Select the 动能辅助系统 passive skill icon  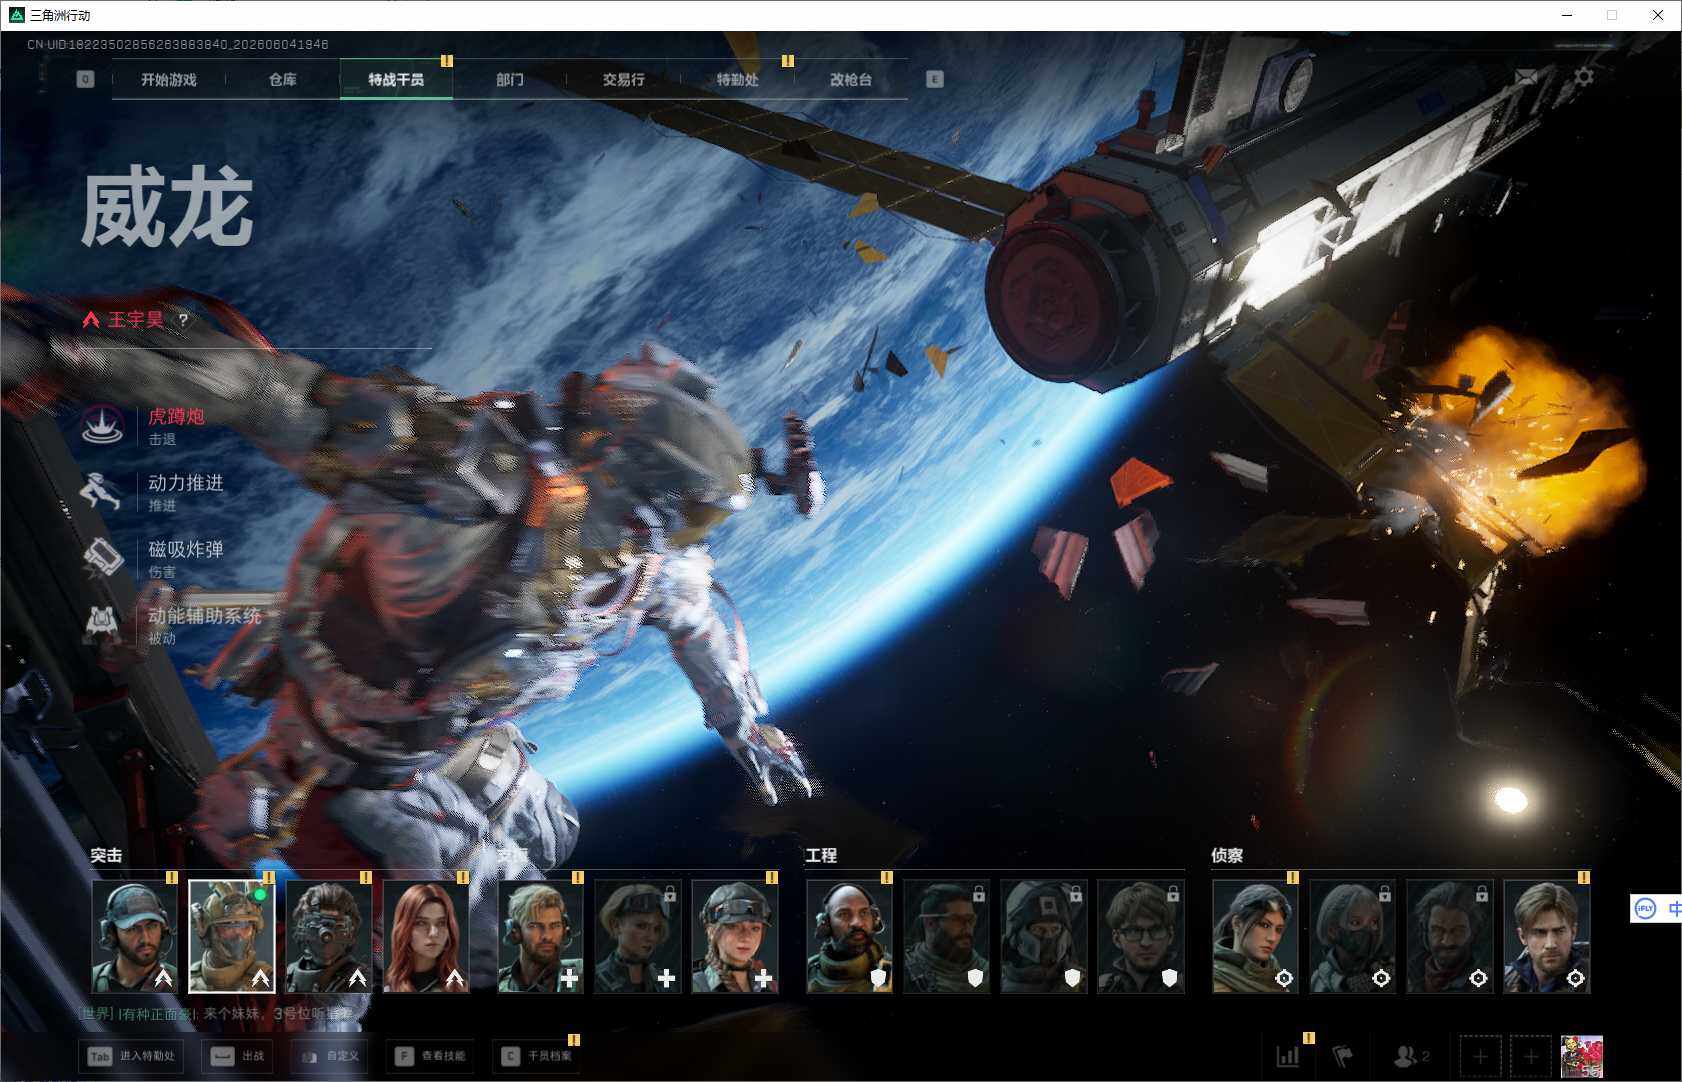pos(101,624)
